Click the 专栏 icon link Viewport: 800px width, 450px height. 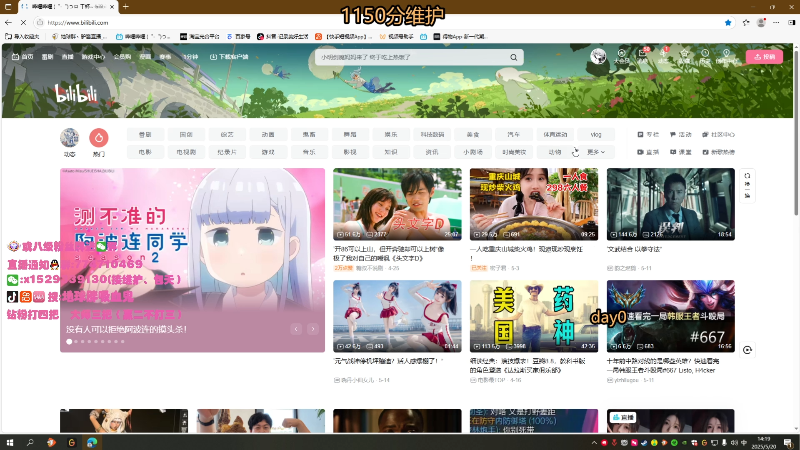648,135
